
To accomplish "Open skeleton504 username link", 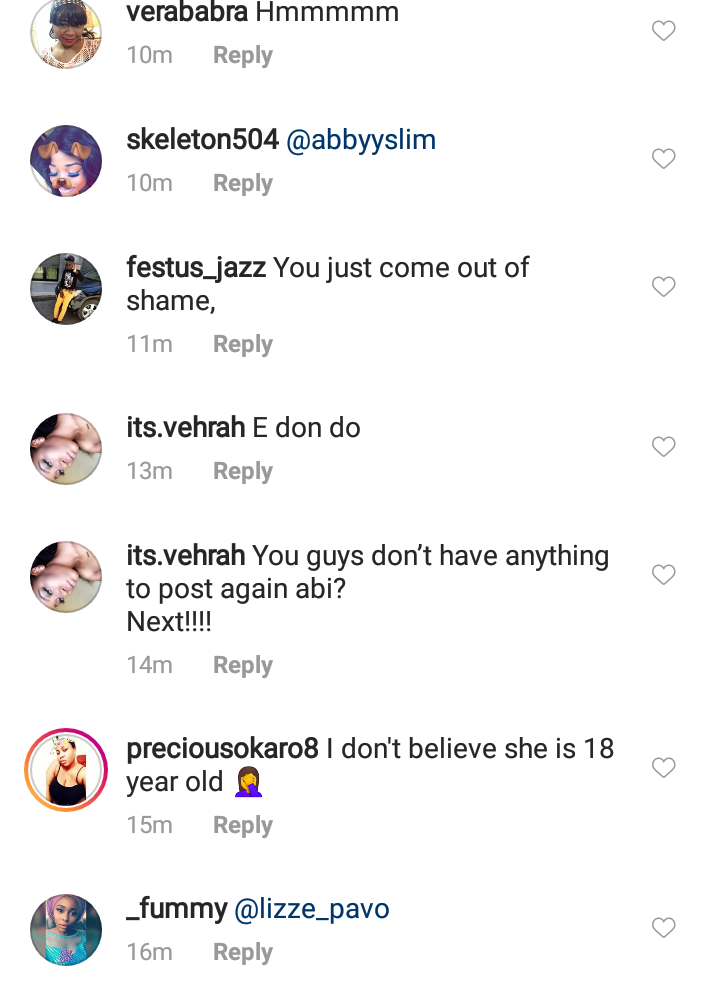I will pos(202,140).
